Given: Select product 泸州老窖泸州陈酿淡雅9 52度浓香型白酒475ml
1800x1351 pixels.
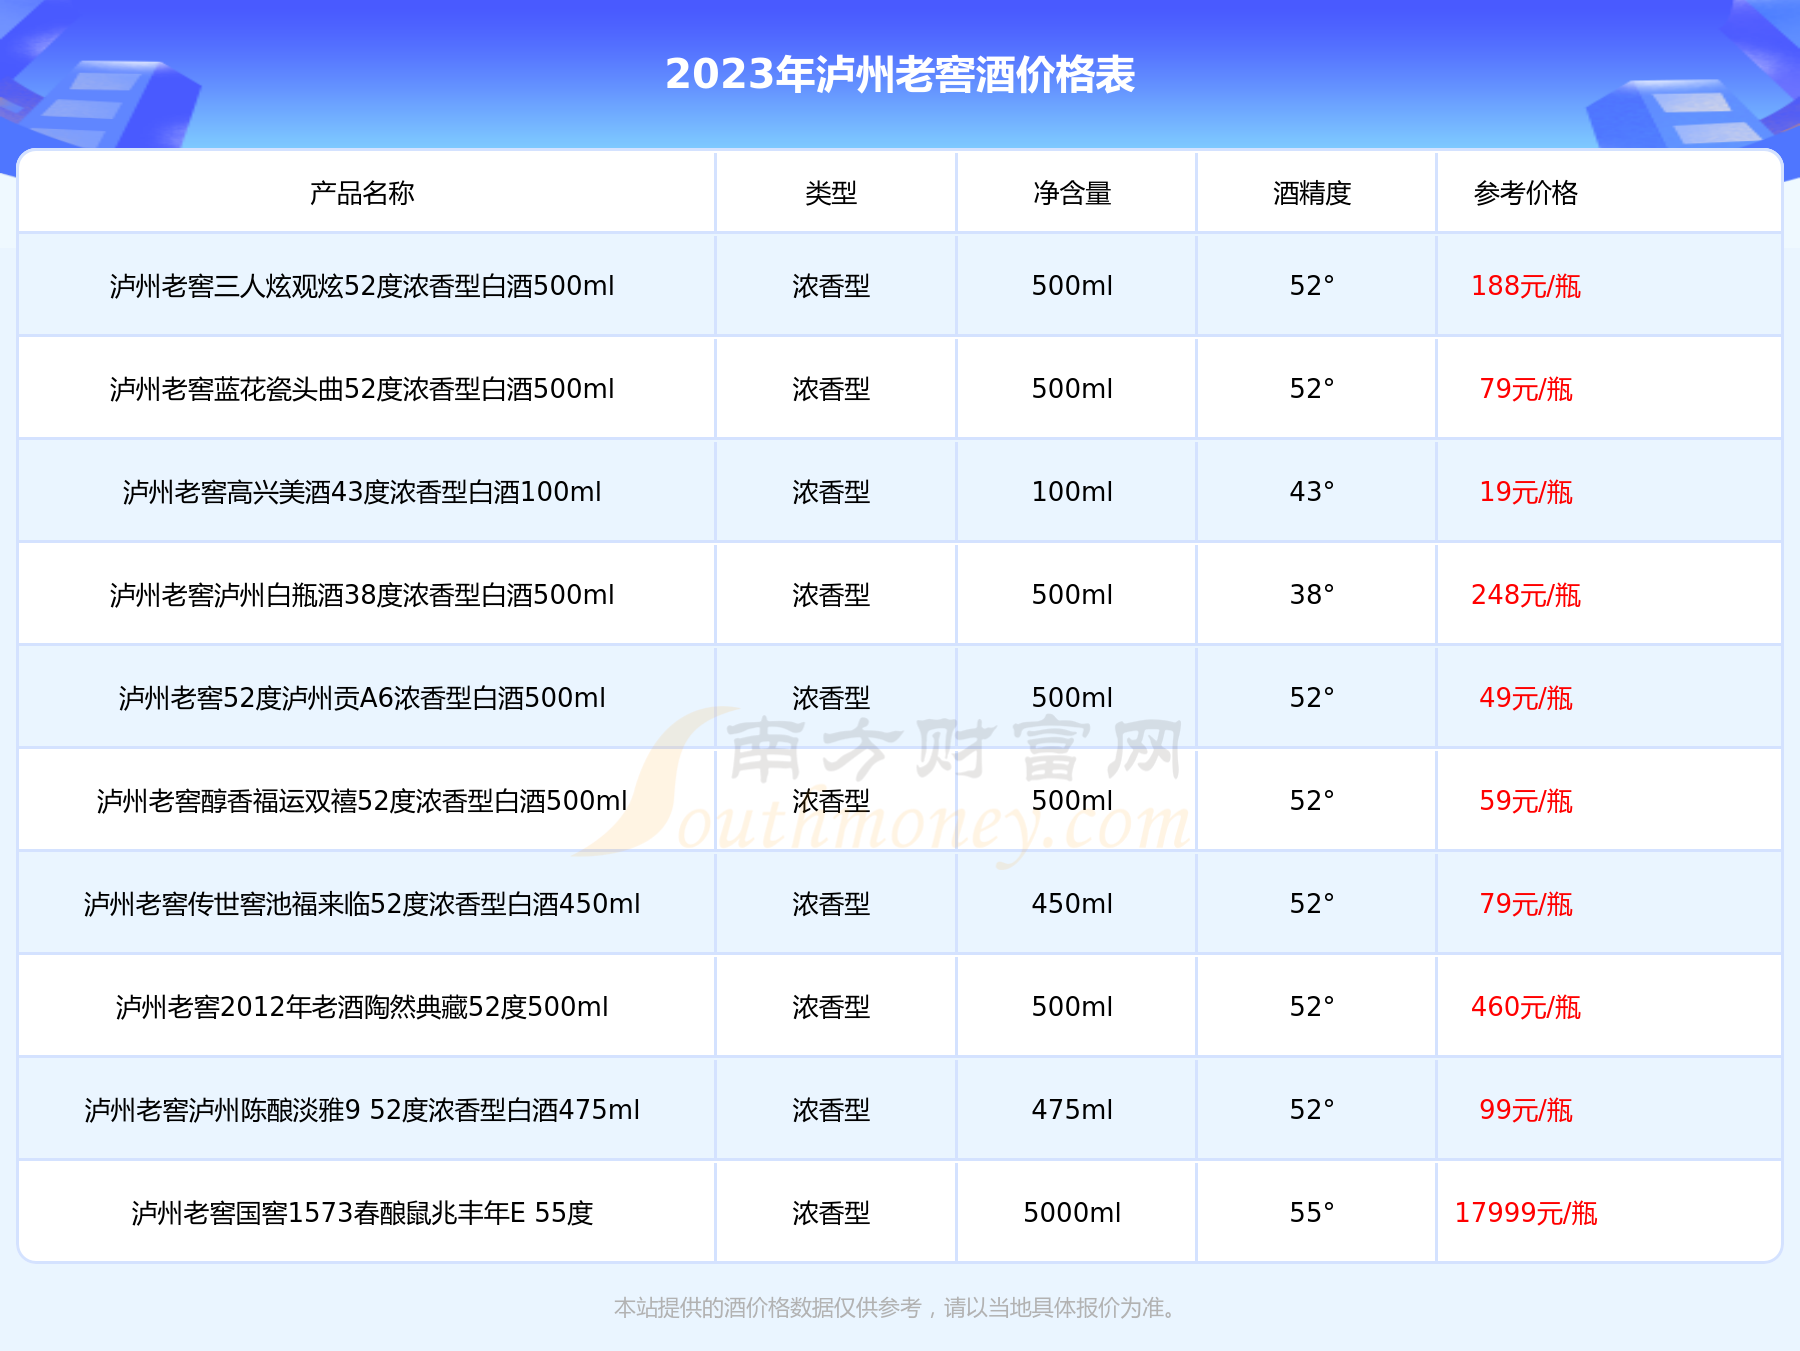Looking at the screenshot, I should (362, 1110).
